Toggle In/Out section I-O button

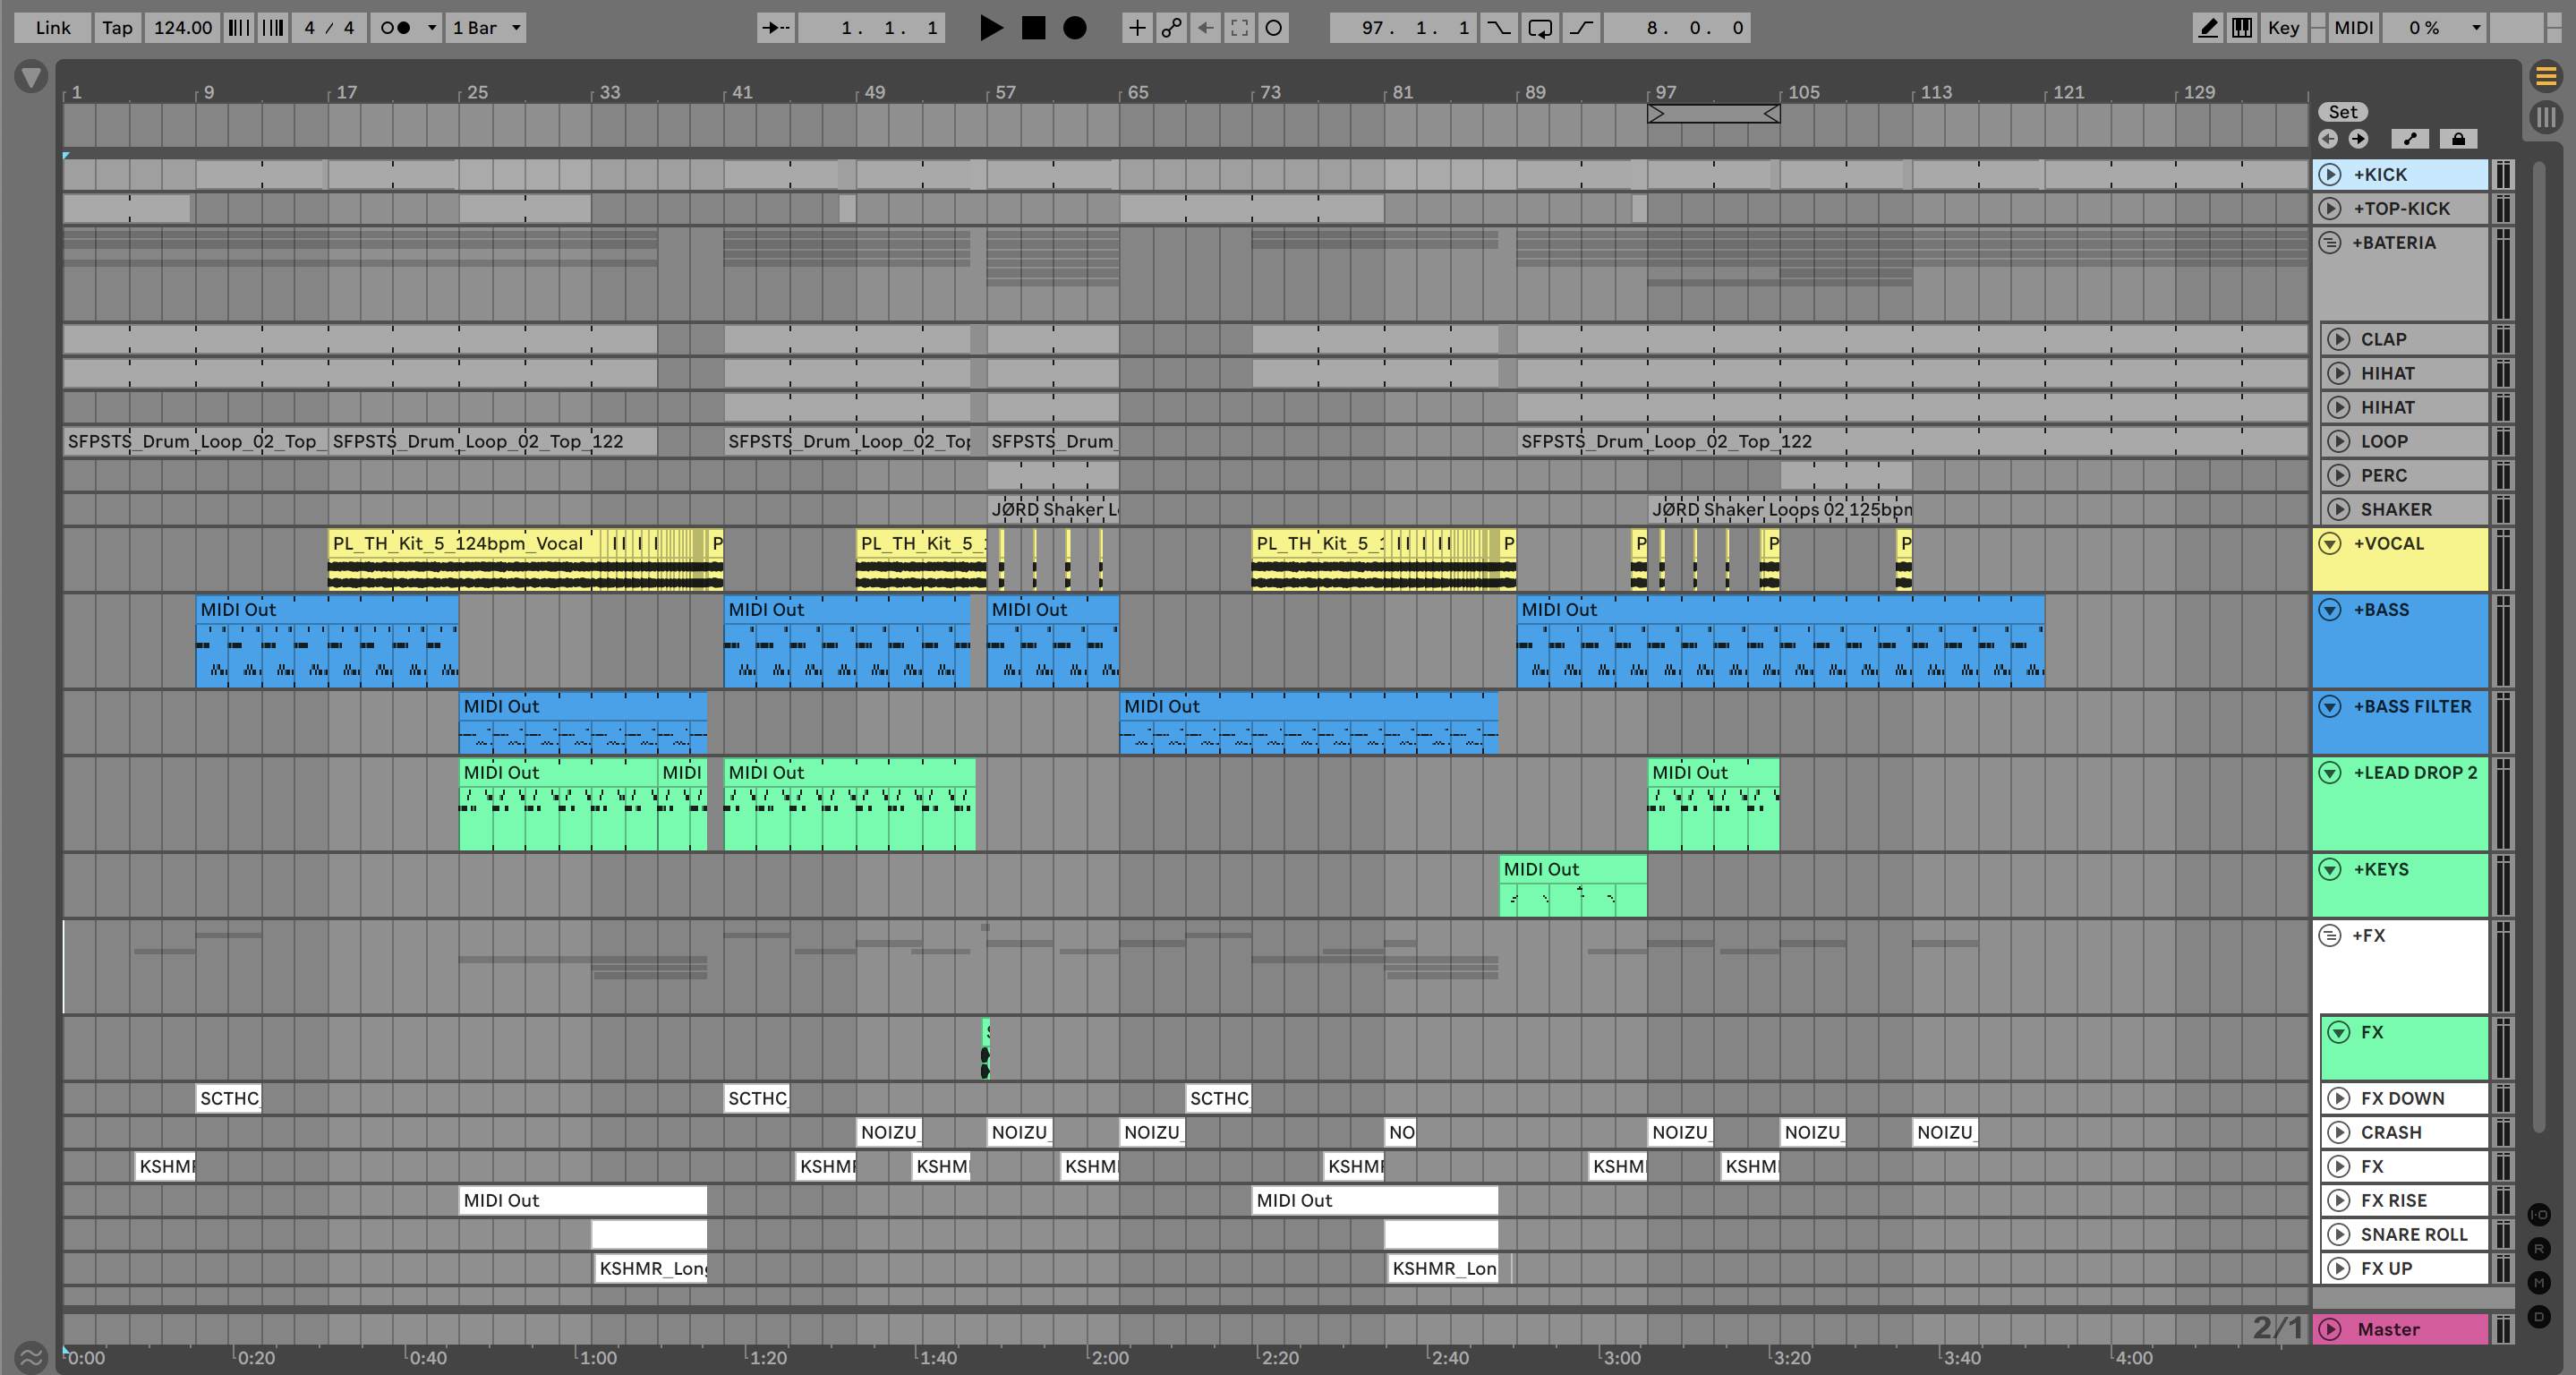point(2539,1215)
